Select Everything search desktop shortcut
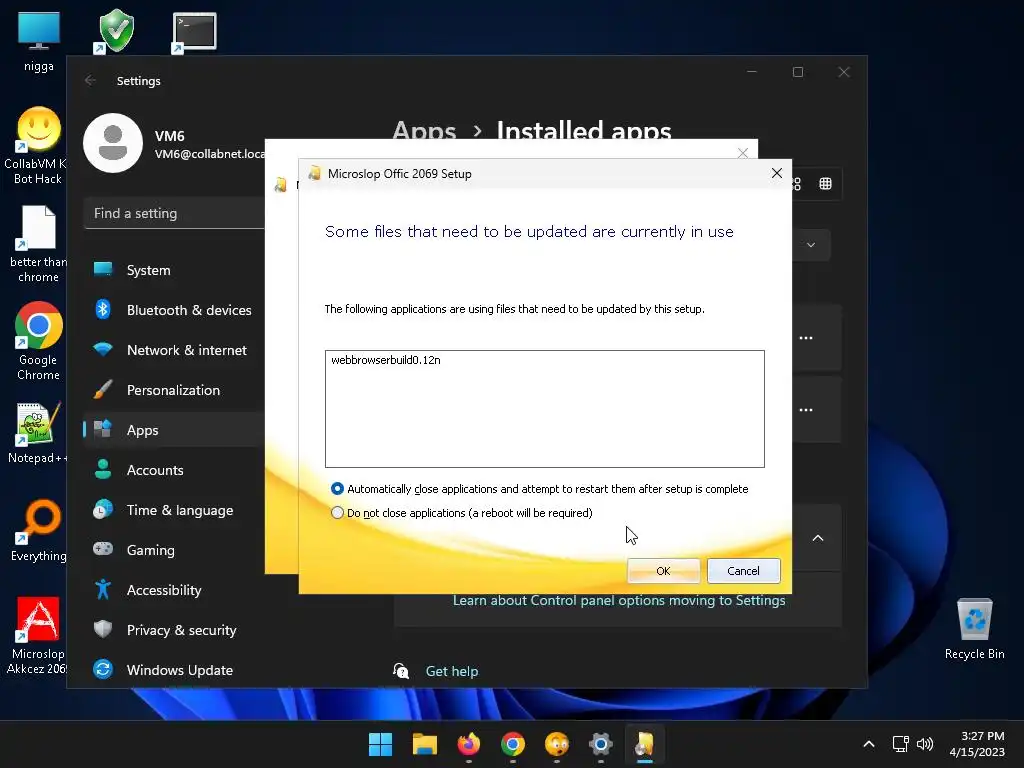This screenshot has width=1024, height=768. click(x=39, y=530)
